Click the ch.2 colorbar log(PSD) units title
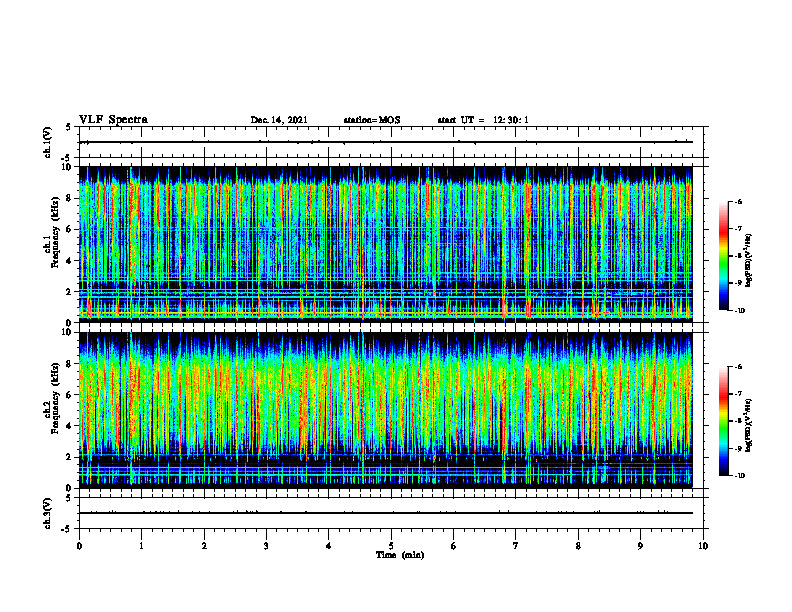Image resolution: width=792 pixels, height=612 pixels. pyautogui.click(x=749, y=425)
